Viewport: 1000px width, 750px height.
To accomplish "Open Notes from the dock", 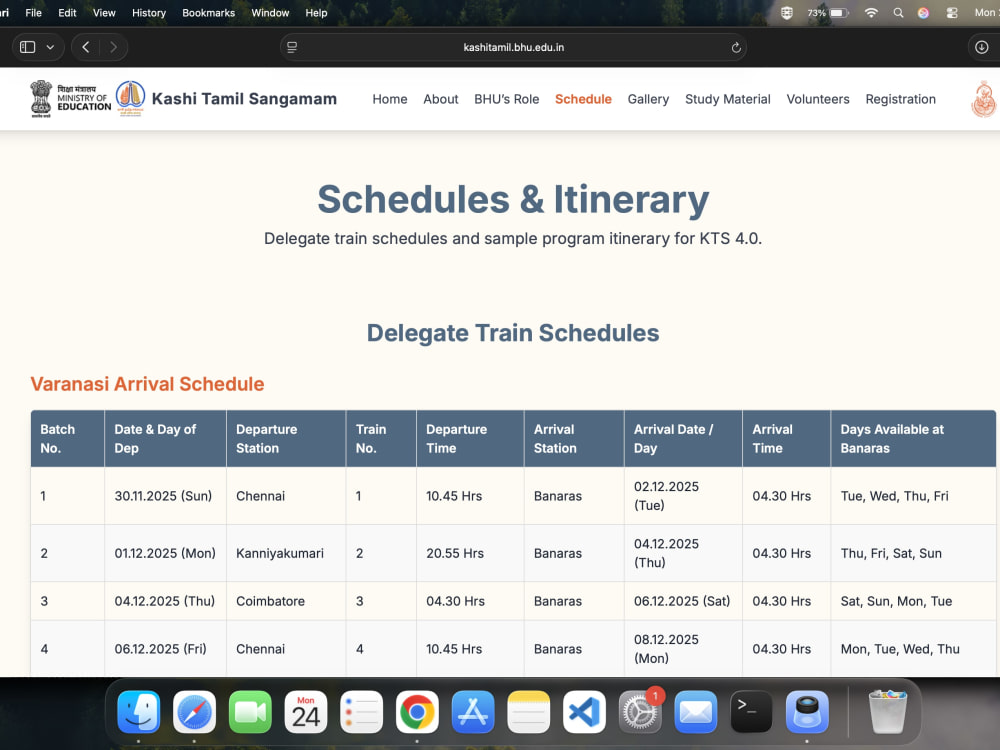I will (529, 712).
